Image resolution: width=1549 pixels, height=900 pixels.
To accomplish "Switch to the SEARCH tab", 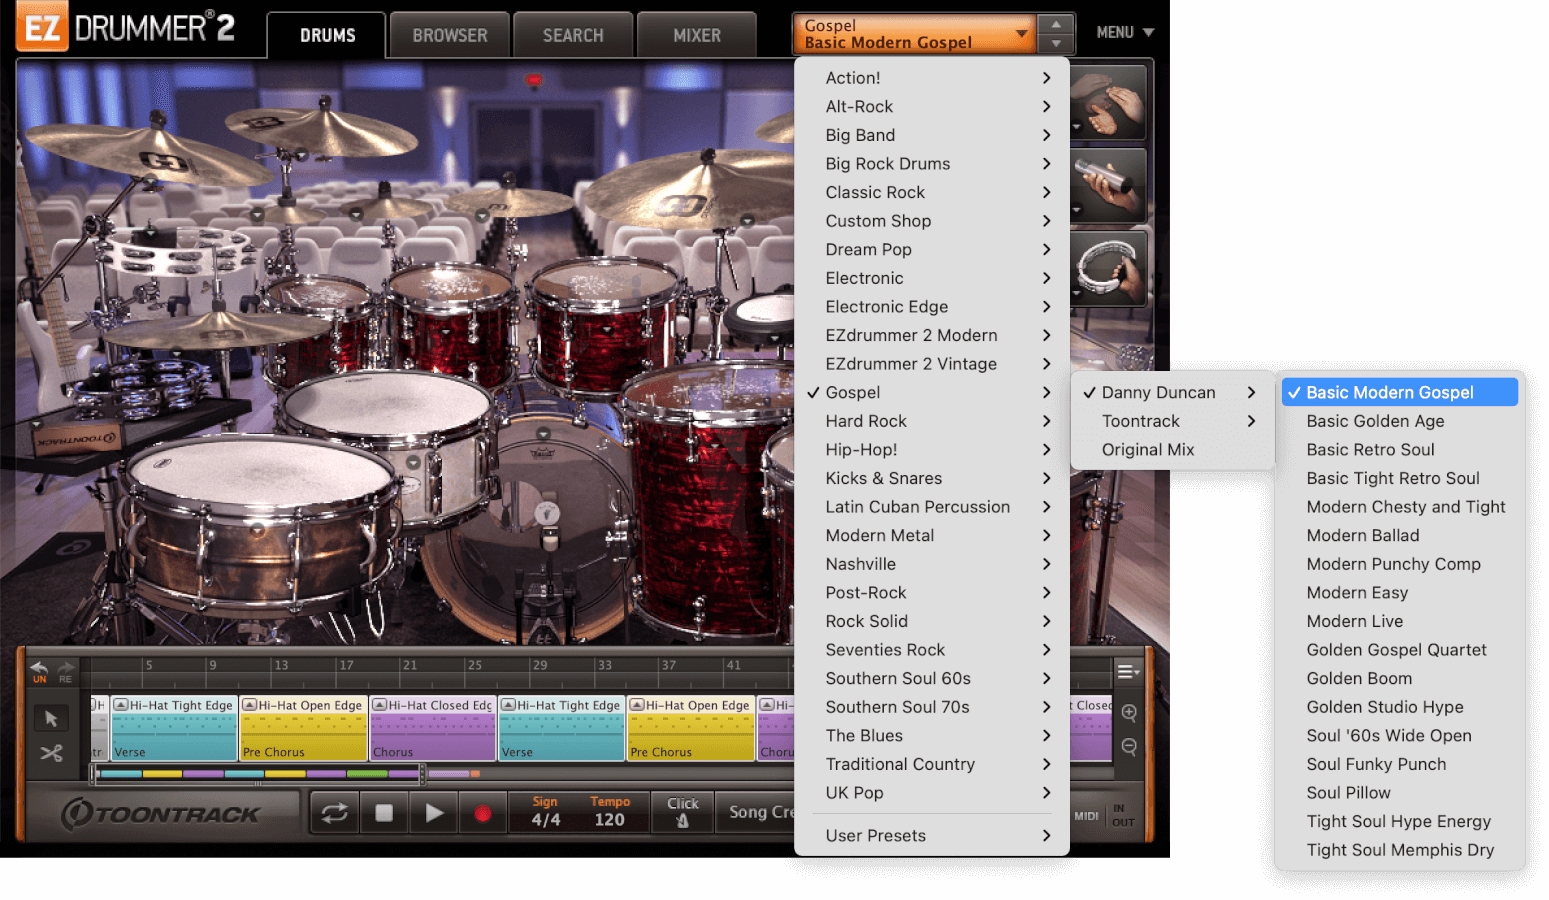I will pyautogui.click(x=573, y=35).
